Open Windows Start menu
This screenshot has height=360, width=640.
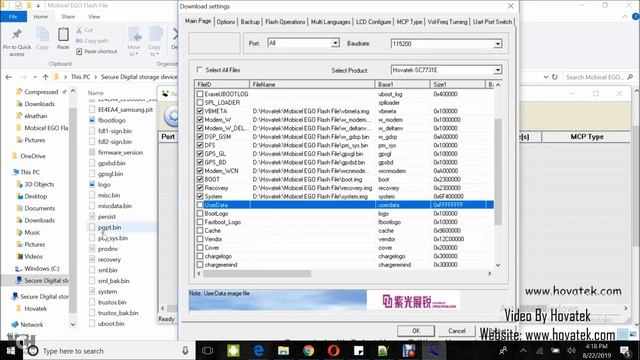(11, 351)
